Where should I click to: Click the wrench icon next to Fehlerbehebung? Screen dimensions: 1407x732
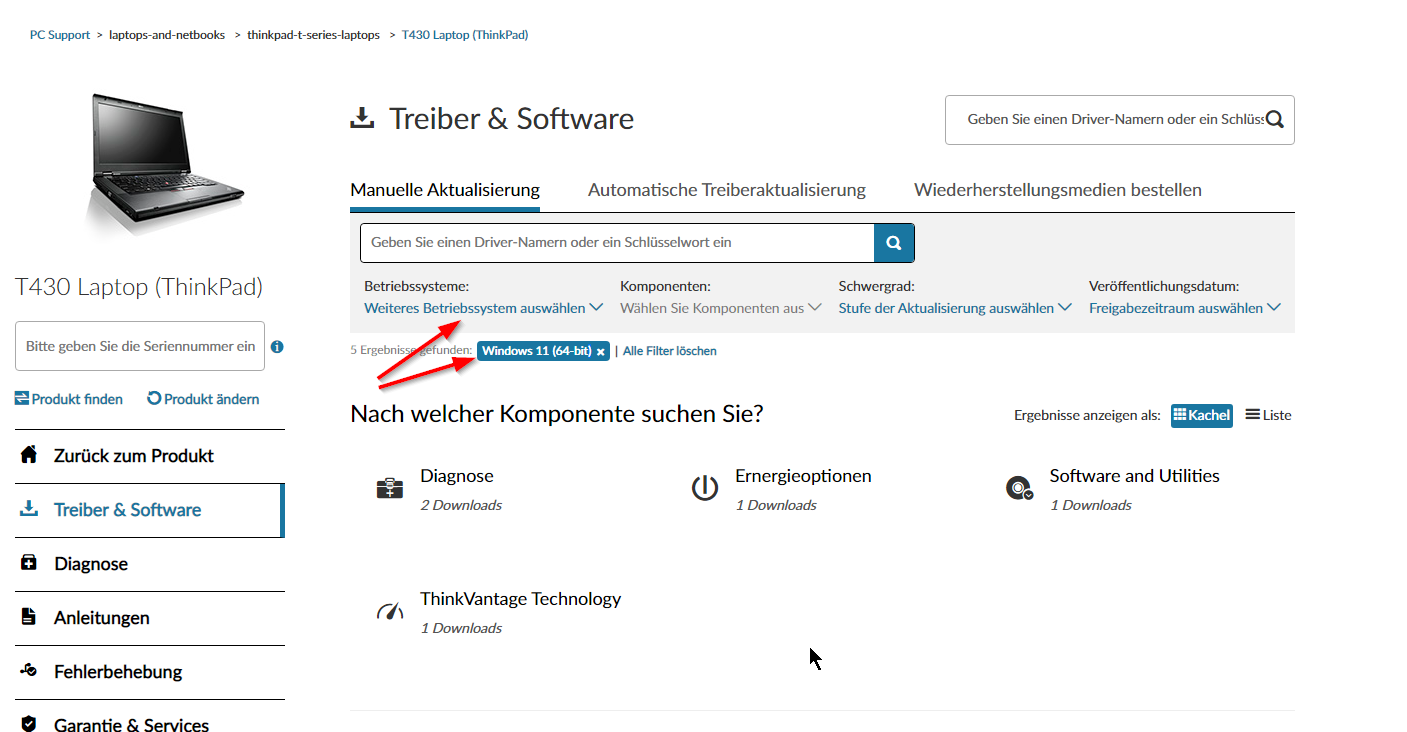[x=29, y=671]
